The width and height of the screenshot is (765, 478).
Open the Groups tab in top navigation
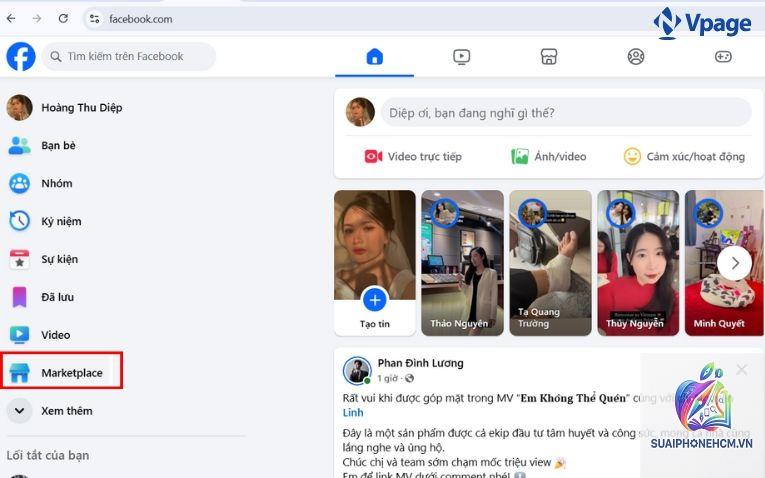tap(636, 57)
